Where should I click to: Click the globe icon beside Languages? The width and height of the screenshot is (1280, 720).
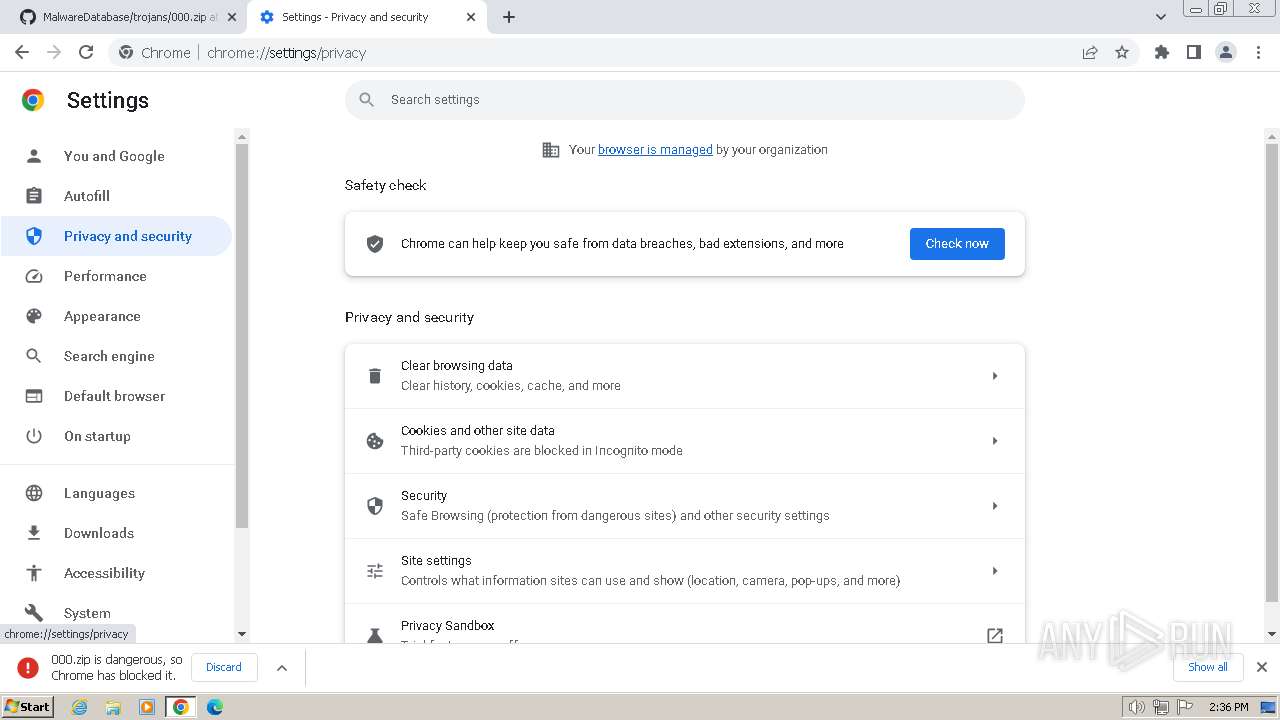click(34, 493)
